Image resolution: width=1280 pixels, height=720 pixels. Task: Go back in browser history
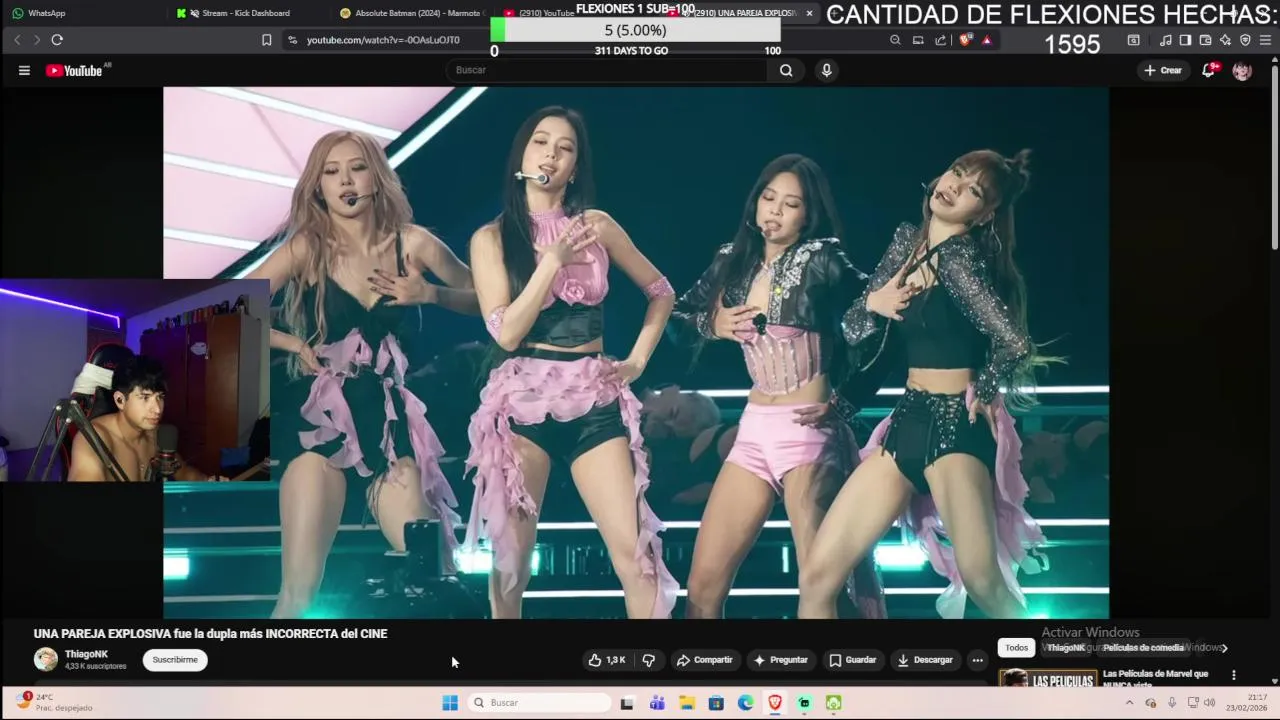click(x=17, y=40)
